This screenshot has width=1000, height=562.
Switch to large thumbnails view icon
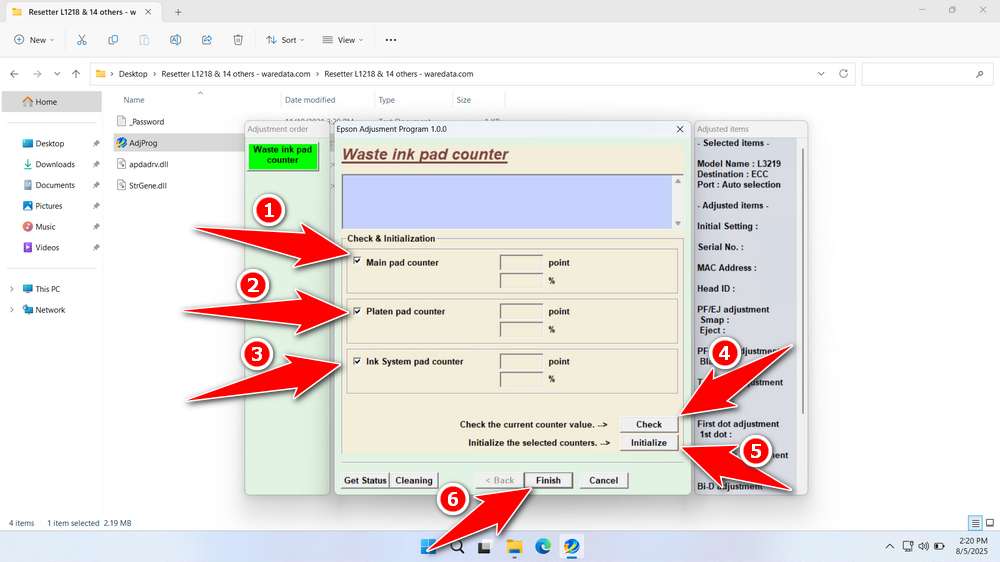(990, 523)
